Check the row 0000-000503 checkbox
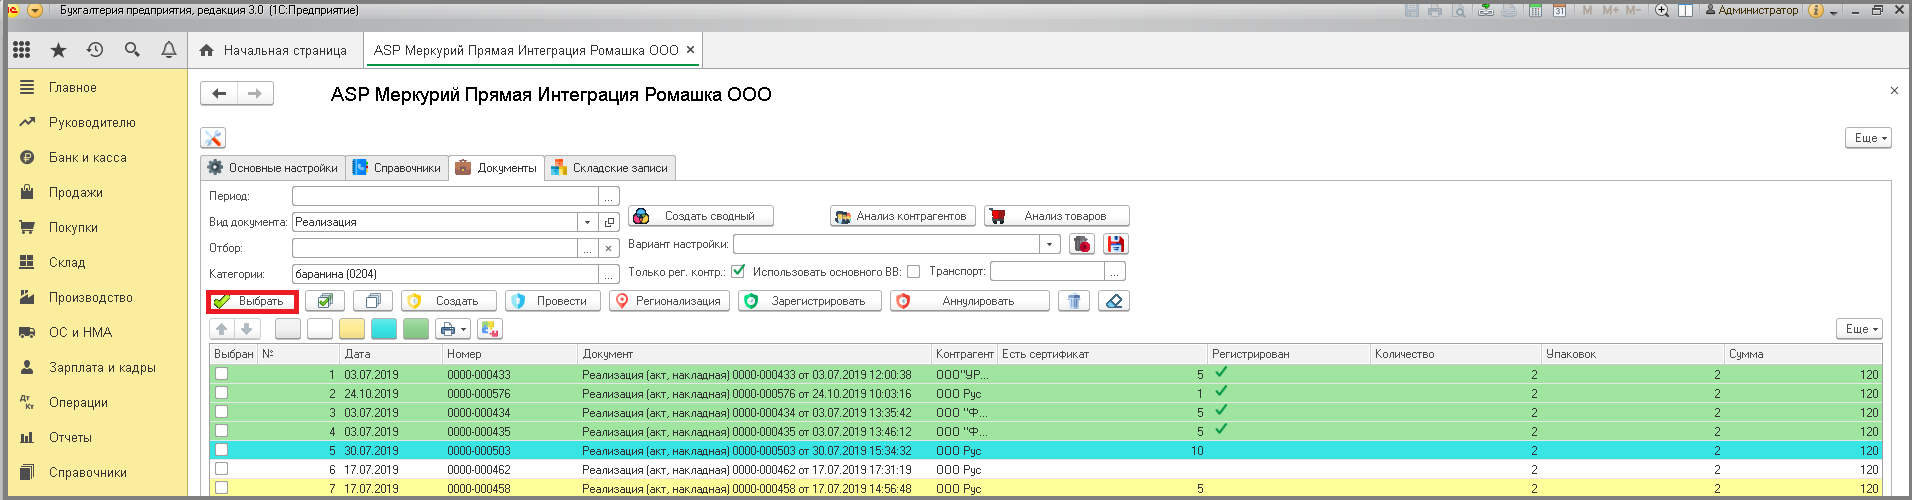Viewport: 1912px width, 500px height. coord(221,450)
